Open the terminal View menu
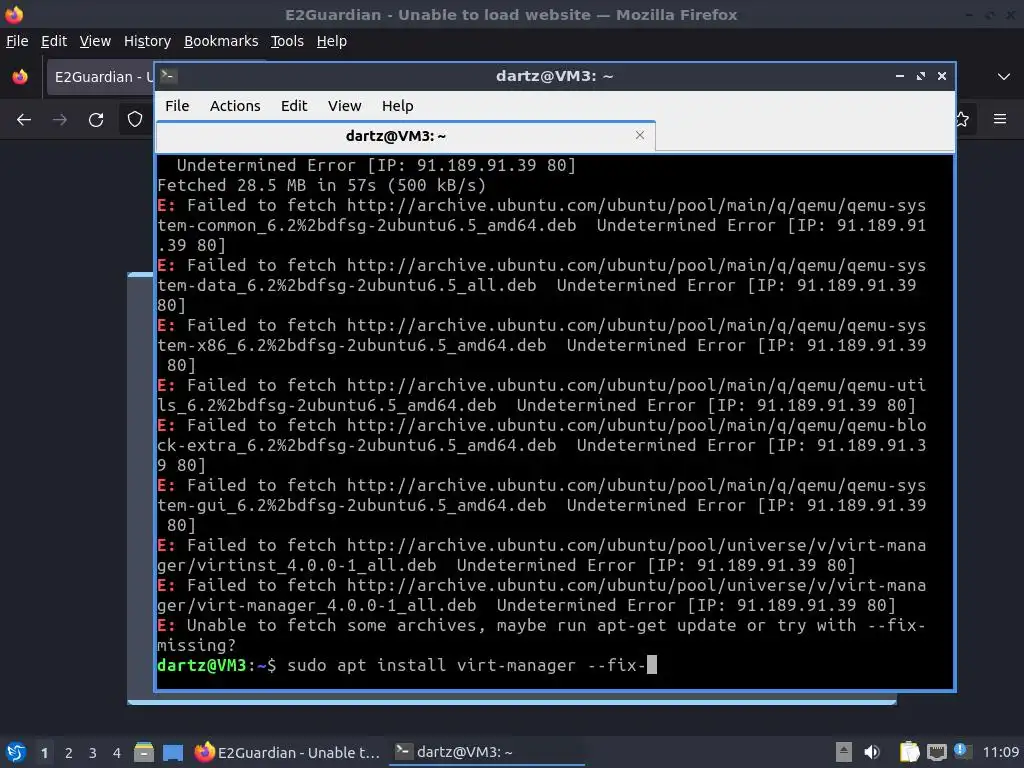The image size is (1024, 768). coord(344,106)
